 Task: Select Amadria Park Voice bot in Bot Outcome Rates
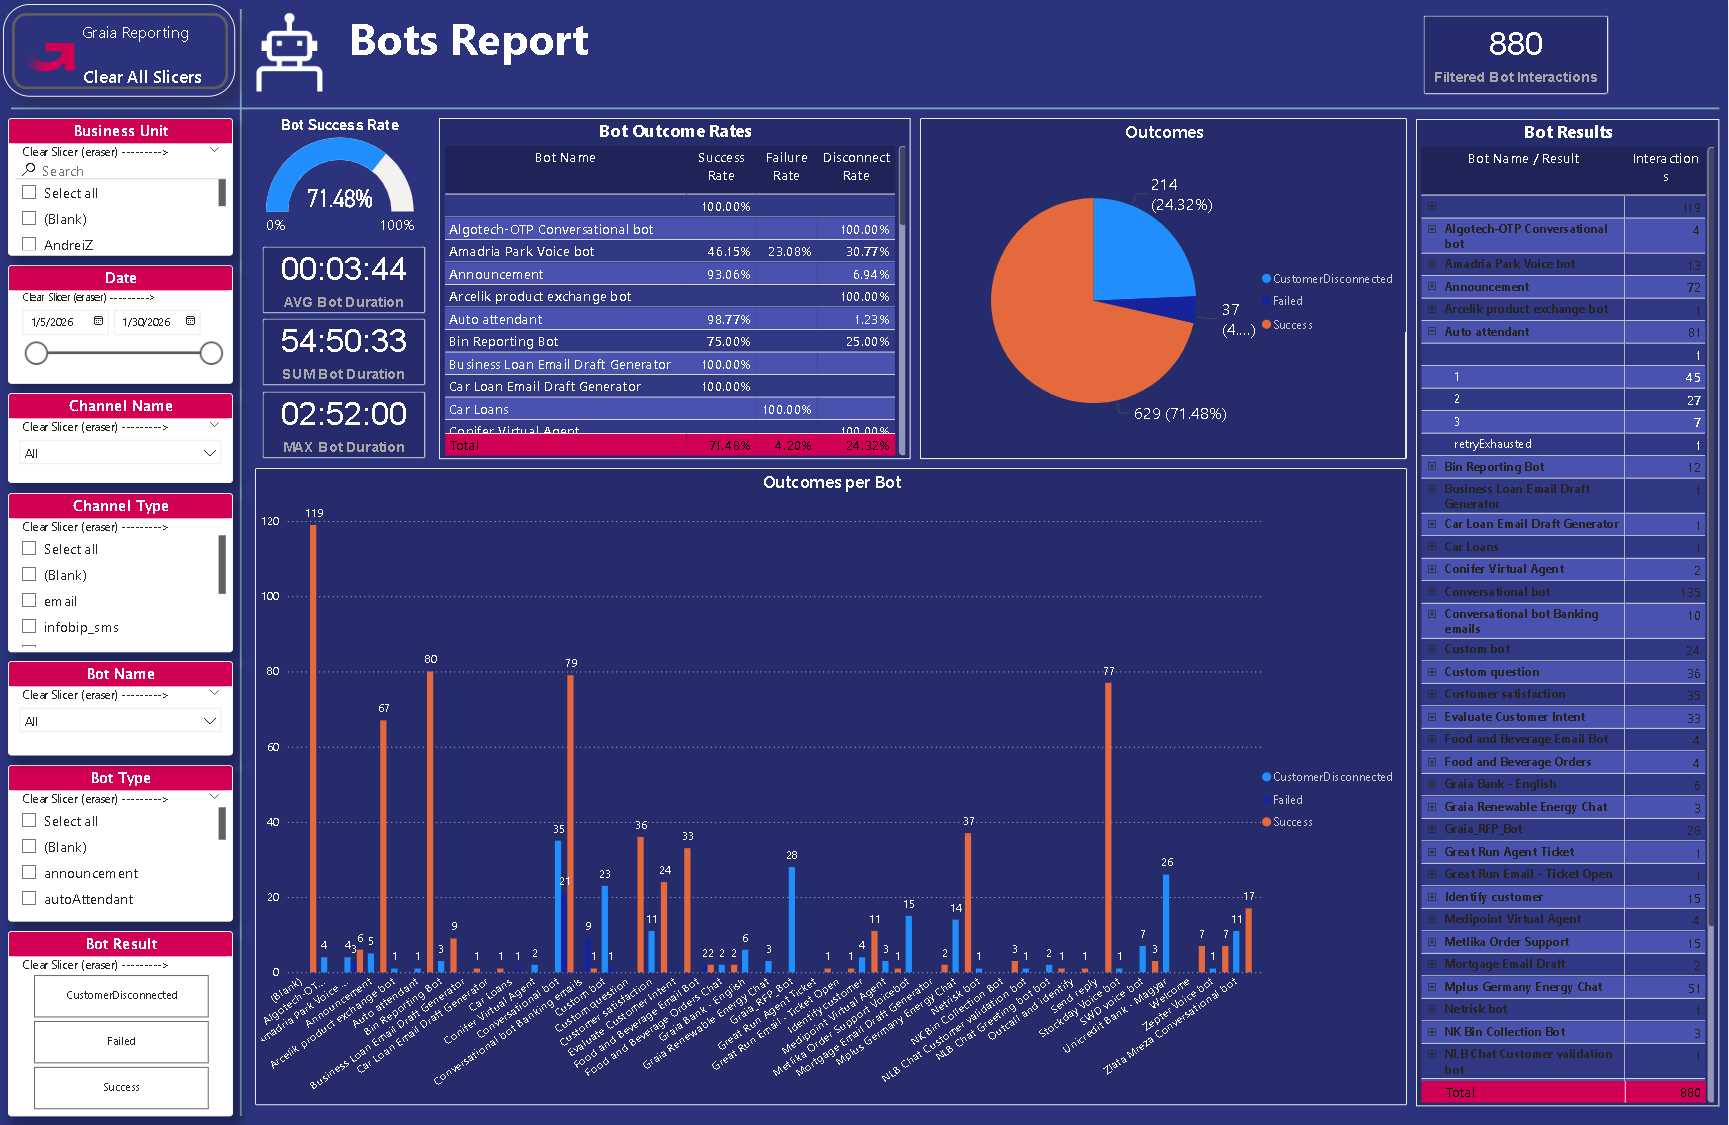coord(670,252)
